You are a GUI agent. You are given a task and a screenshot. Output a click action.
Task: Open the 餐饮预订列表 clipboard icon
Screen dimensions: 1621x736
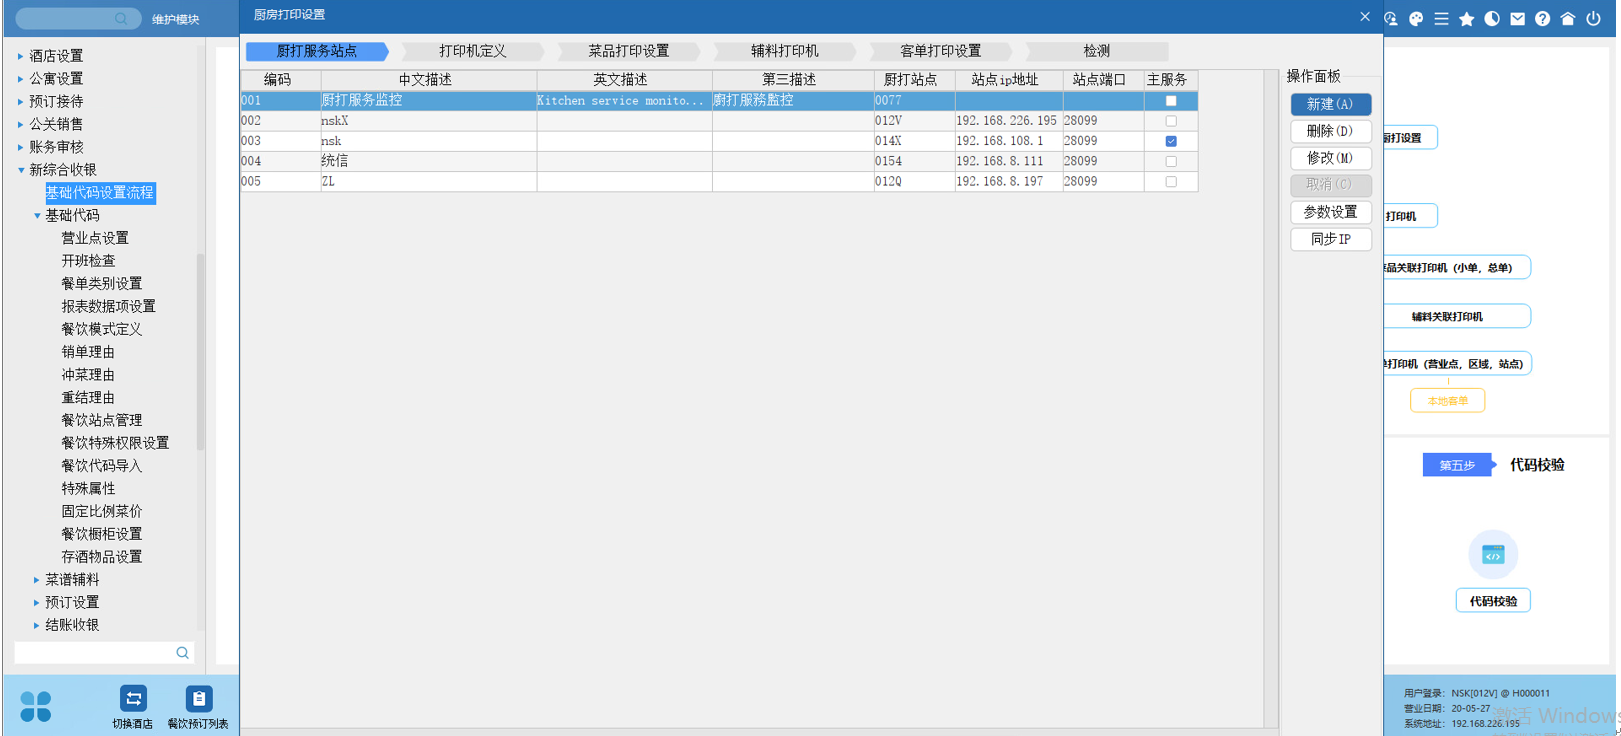(198, 698)
